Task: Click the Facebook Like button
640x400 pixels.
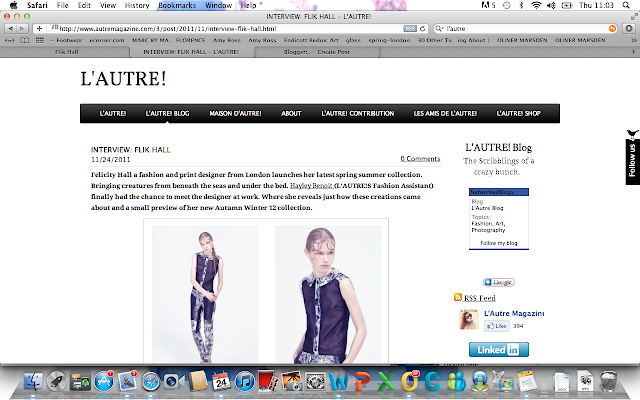Action: [496, 326]
